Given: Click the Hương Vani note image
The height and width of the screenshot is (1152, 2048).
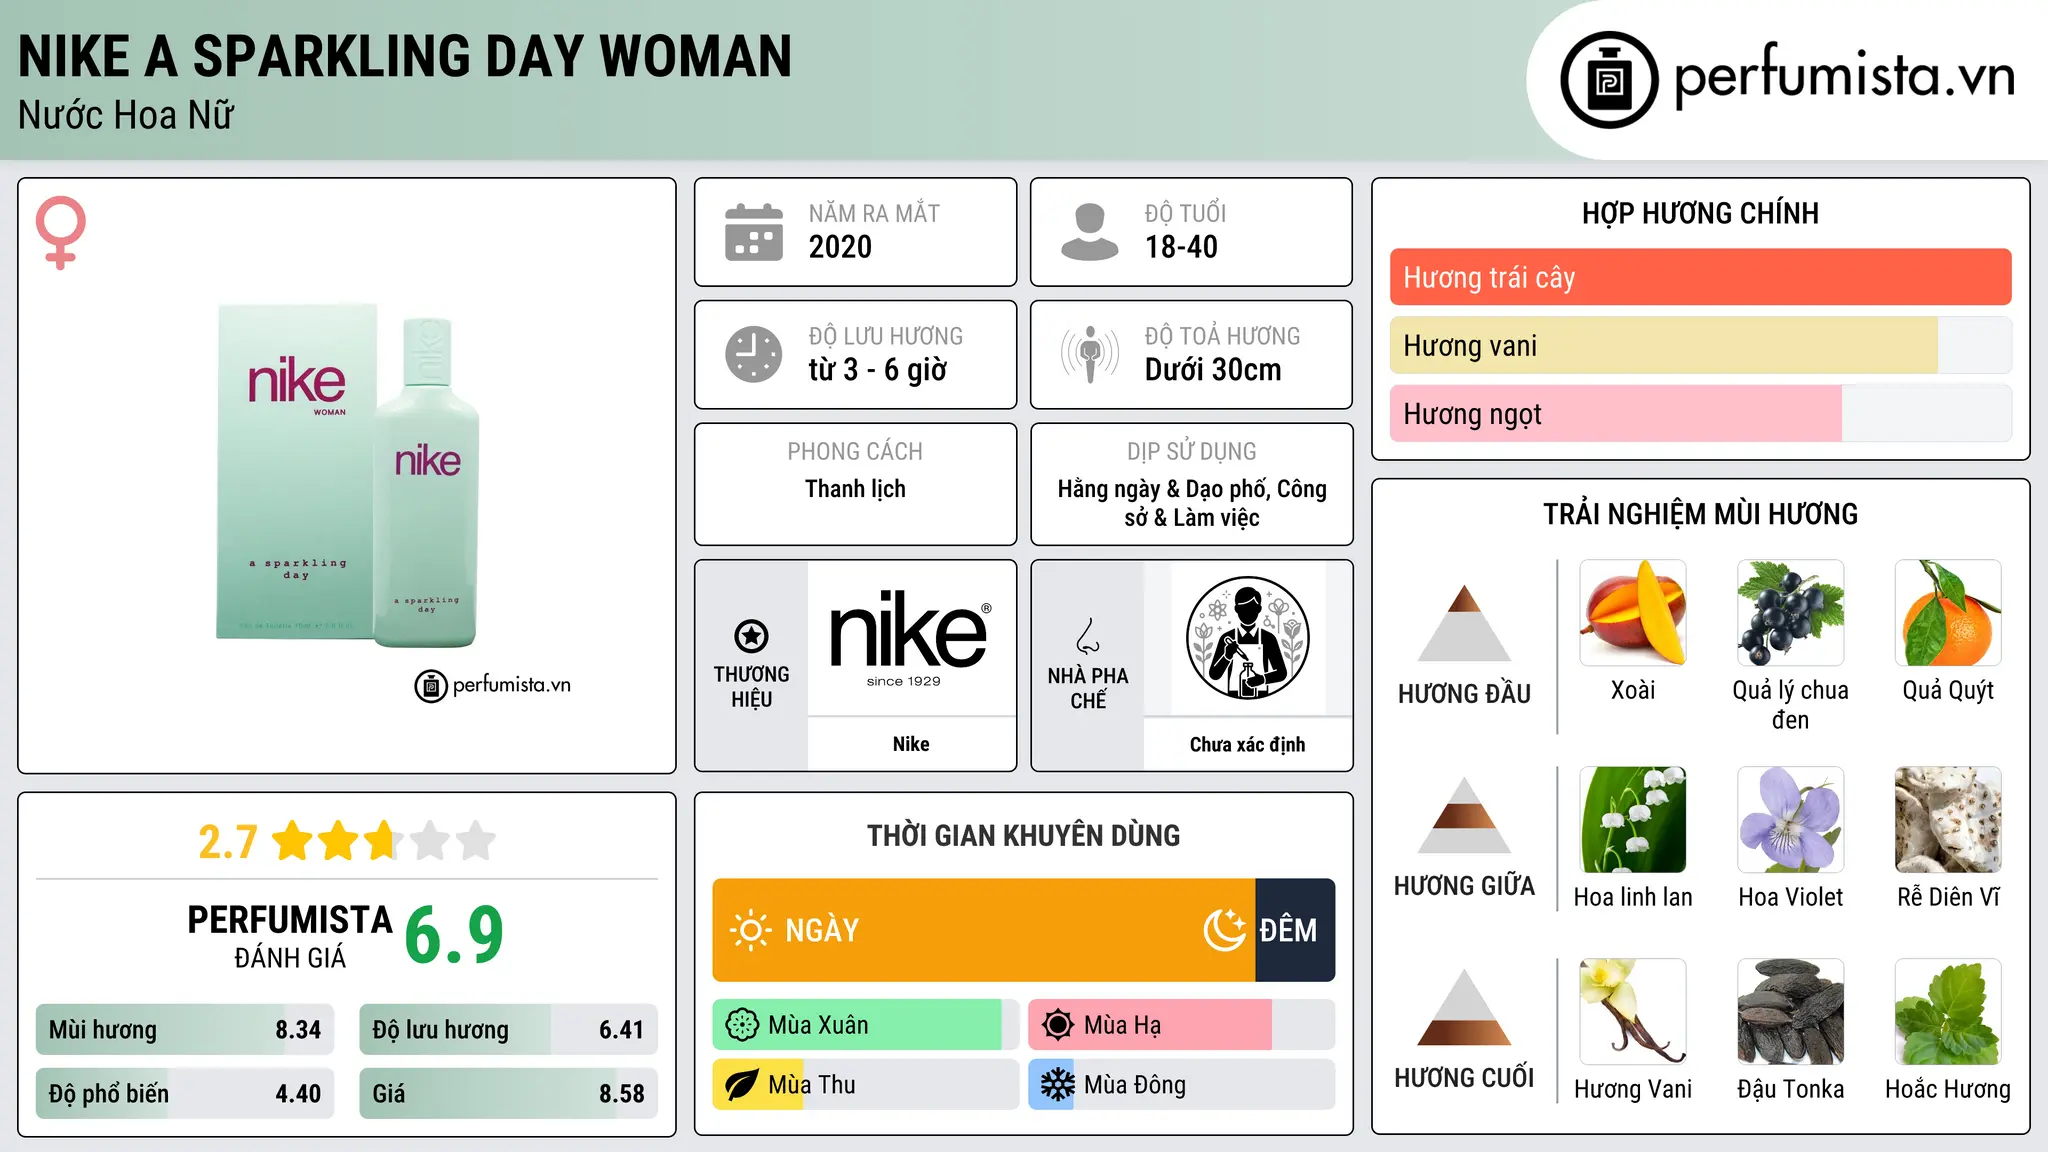Looking at the screenshot, I should point(1633,1012).
